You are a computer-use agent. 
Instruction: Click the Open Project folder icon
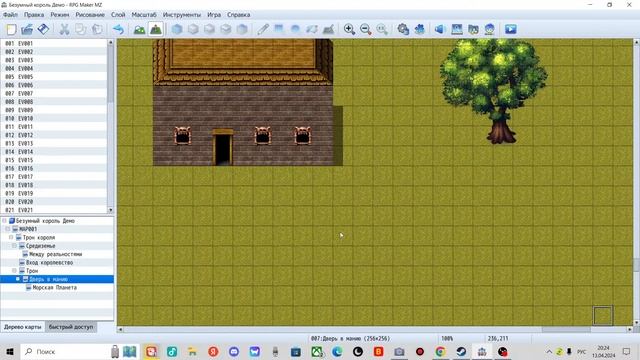click(x=27, y=29)
